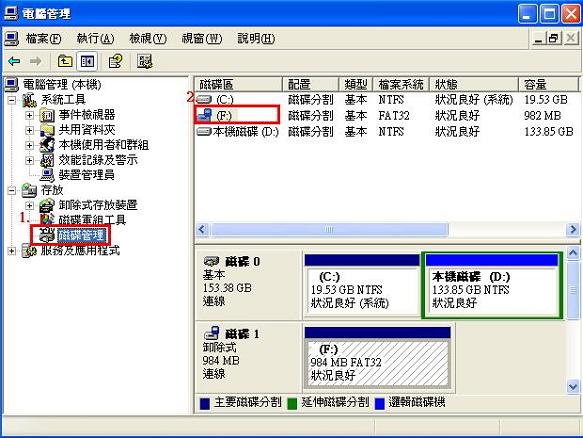This screenshot has height=438, width=583.
Task: Toggle the Show/Hide console tree icon
Action: [x=87, y=61]
